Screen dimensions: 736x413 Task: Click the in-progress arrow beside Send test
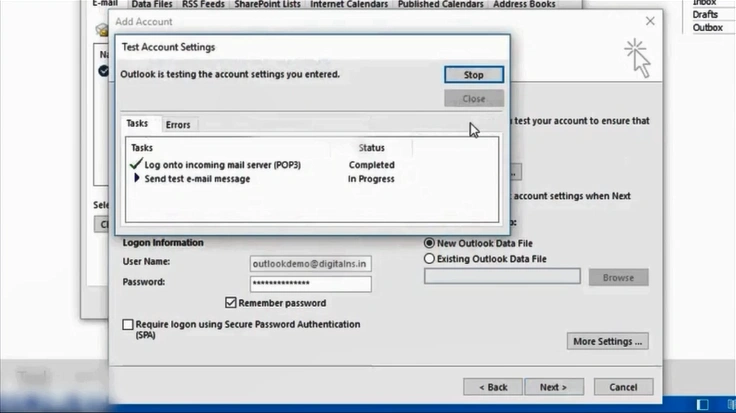[137, 178]
